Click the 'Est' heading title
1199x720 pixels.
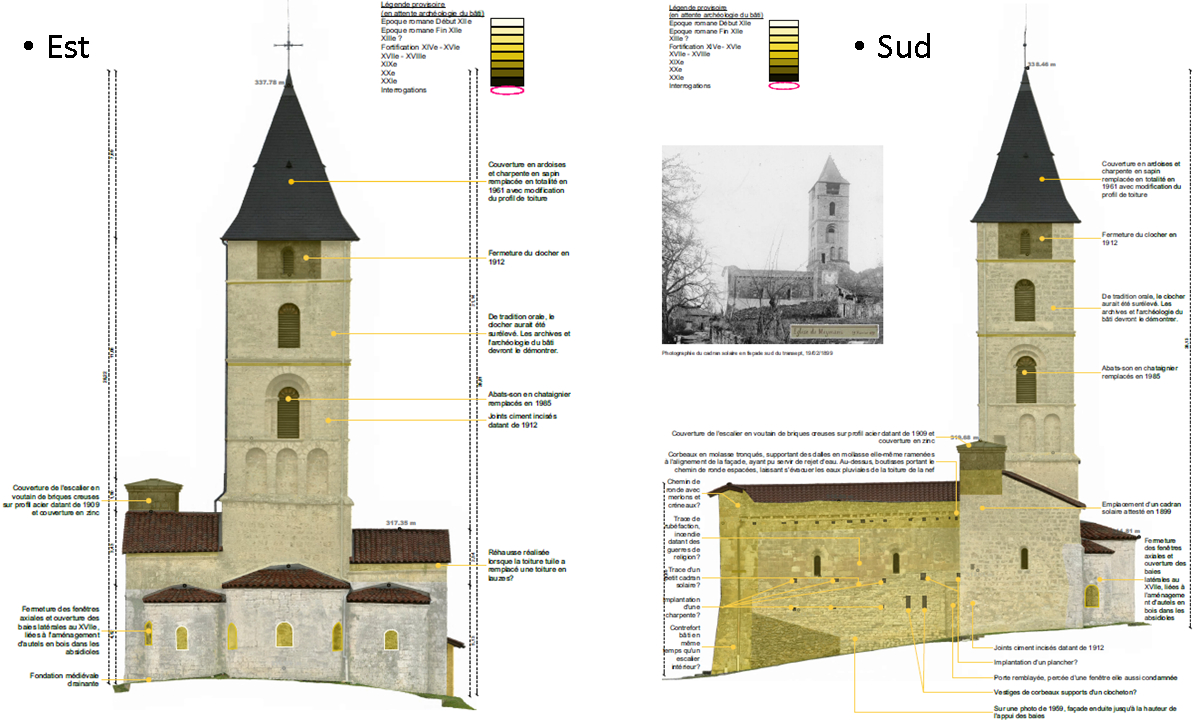[x=68, y=47]
